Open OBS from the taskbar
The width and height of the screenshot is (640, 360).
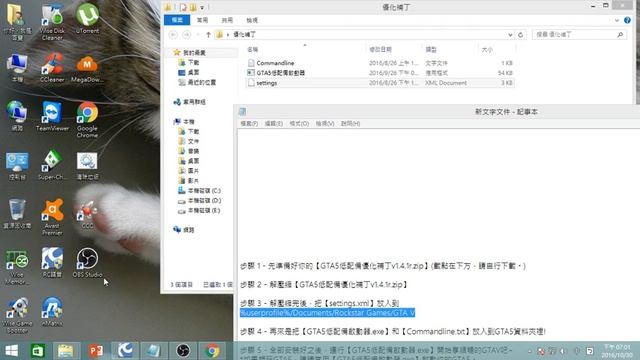pos(183,351)
